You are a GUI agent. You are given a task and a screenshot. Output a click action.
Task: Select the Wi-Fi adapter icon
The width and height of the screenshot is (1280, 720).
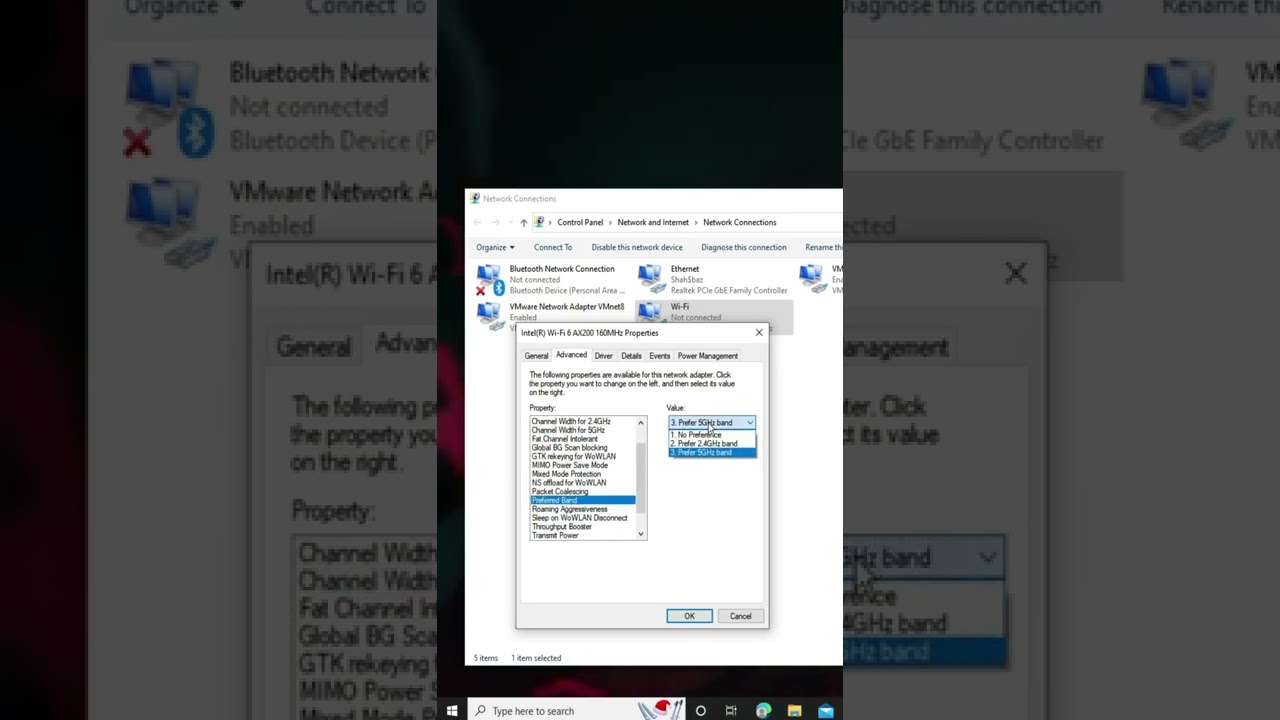(650, 312)
